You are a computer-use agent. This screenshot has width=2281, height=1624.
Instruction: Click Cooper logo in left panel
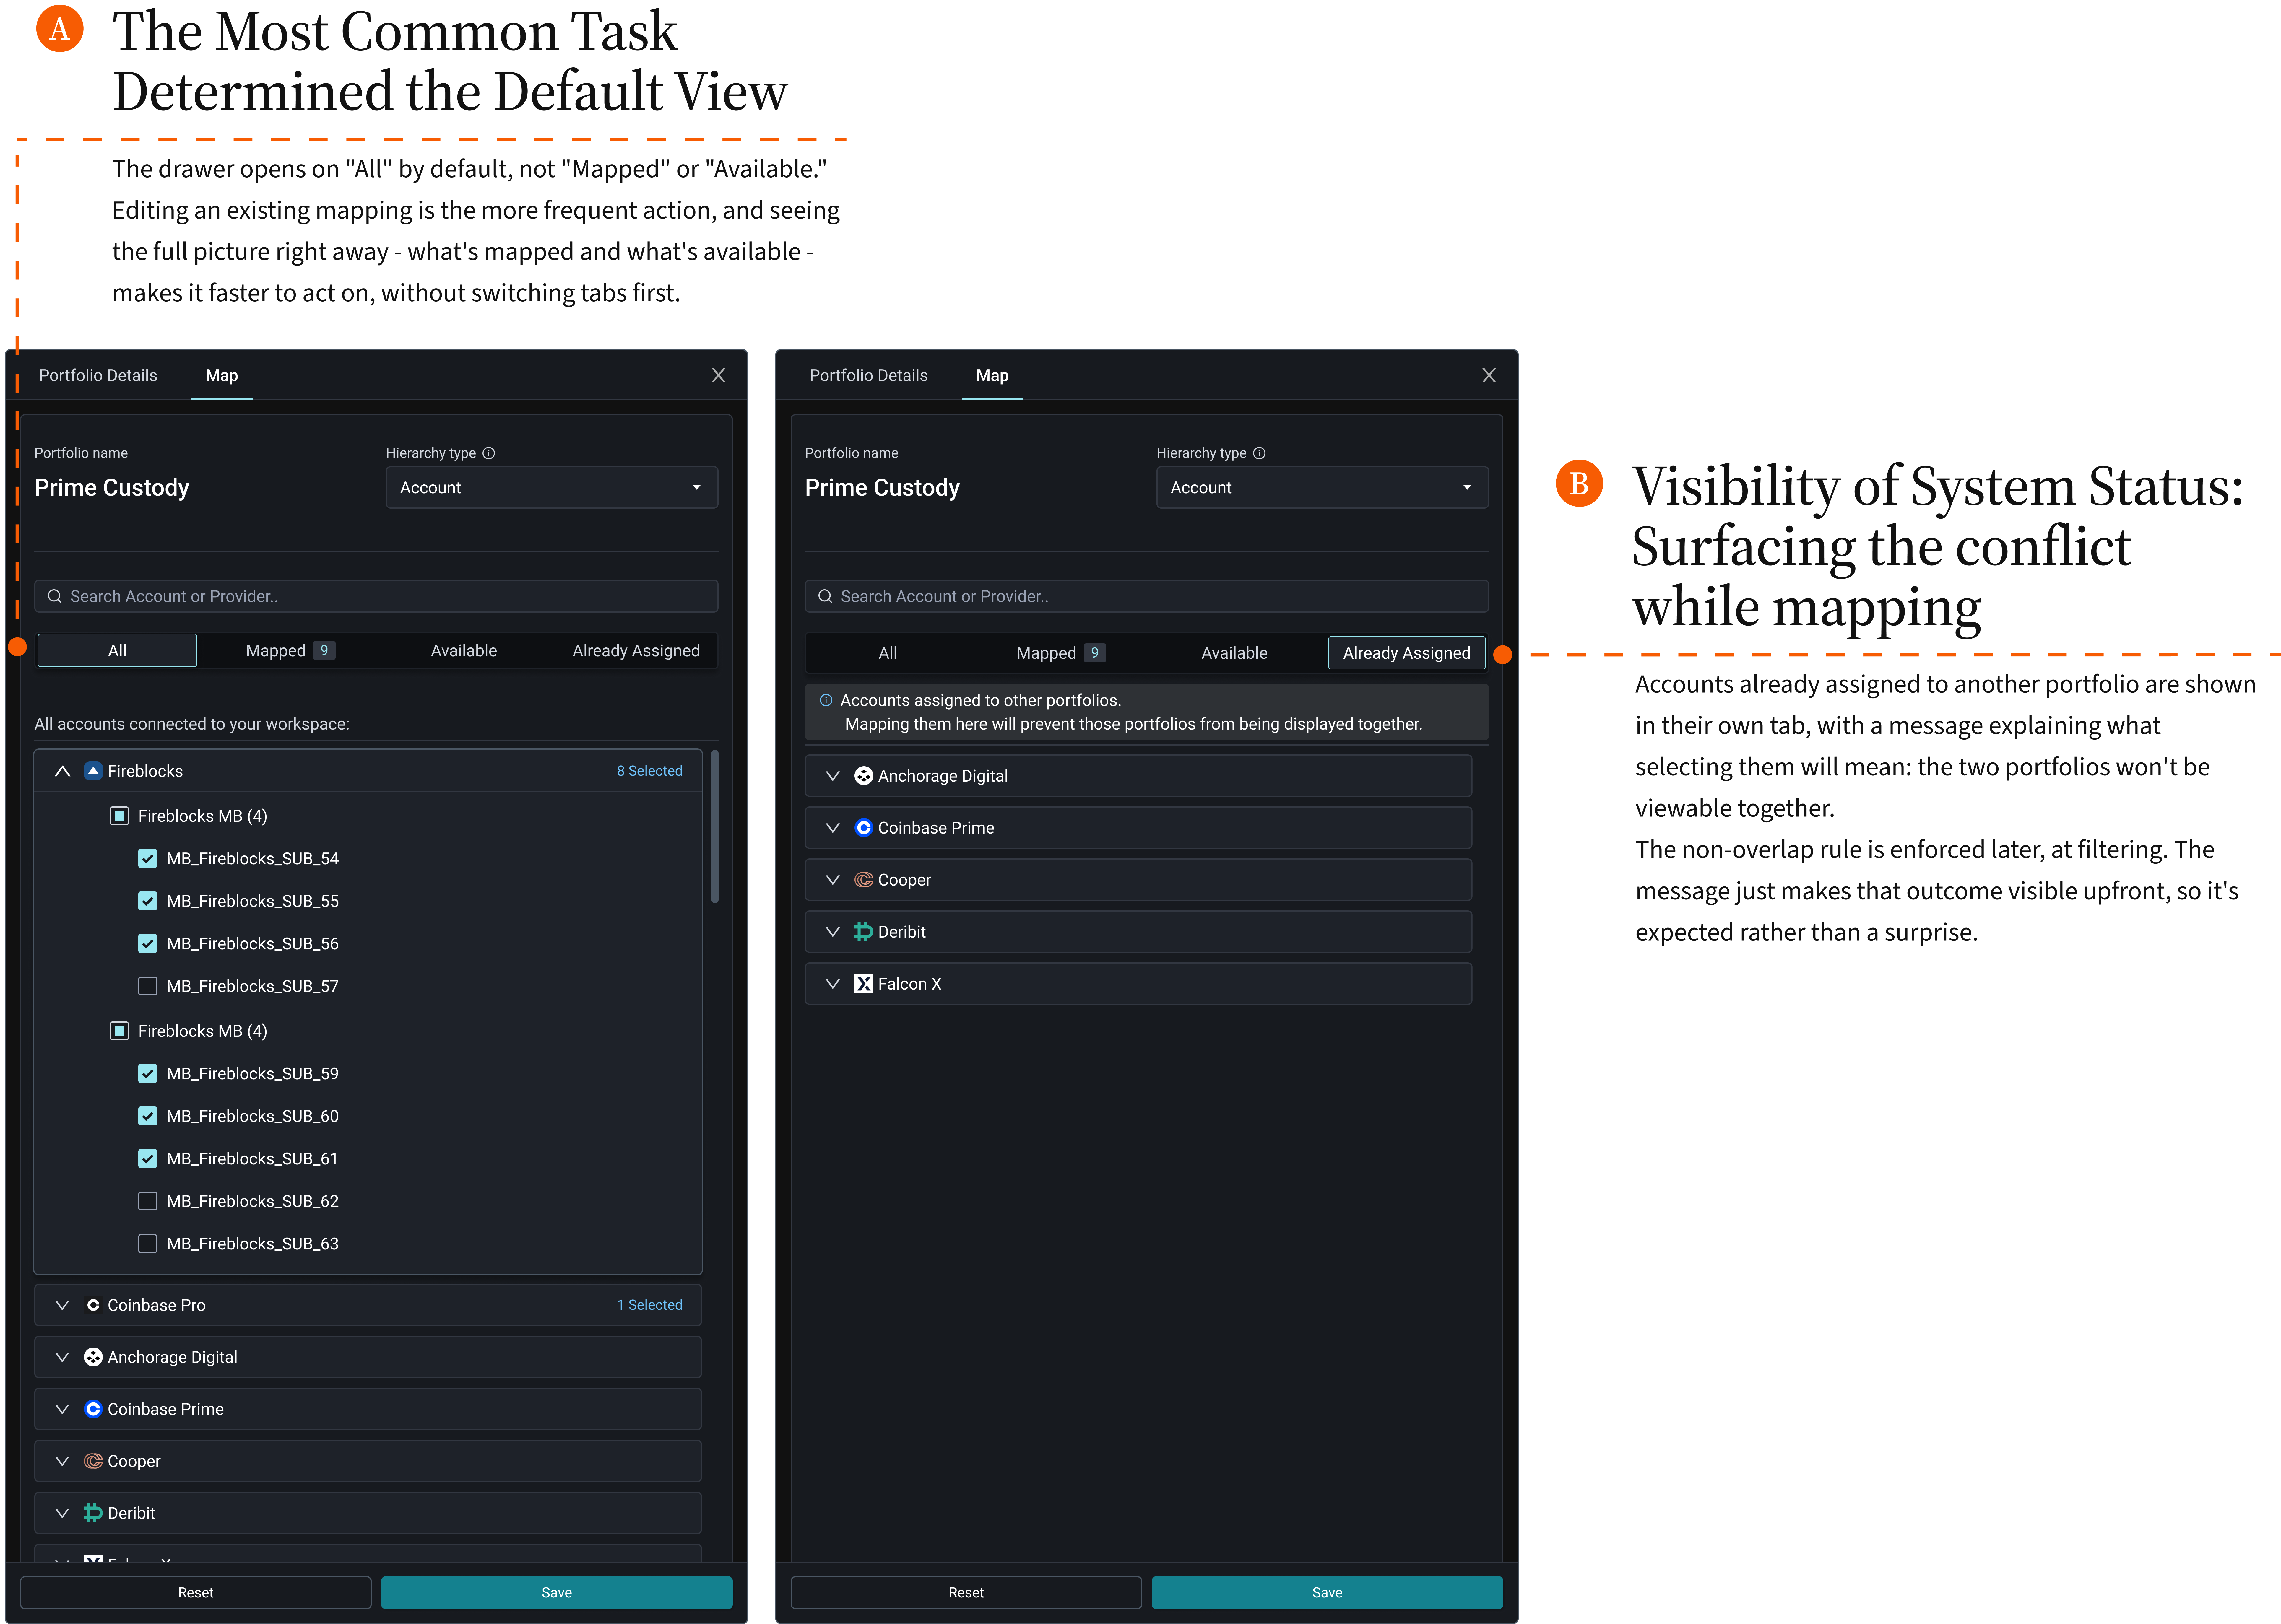[x=93, y=1461]
